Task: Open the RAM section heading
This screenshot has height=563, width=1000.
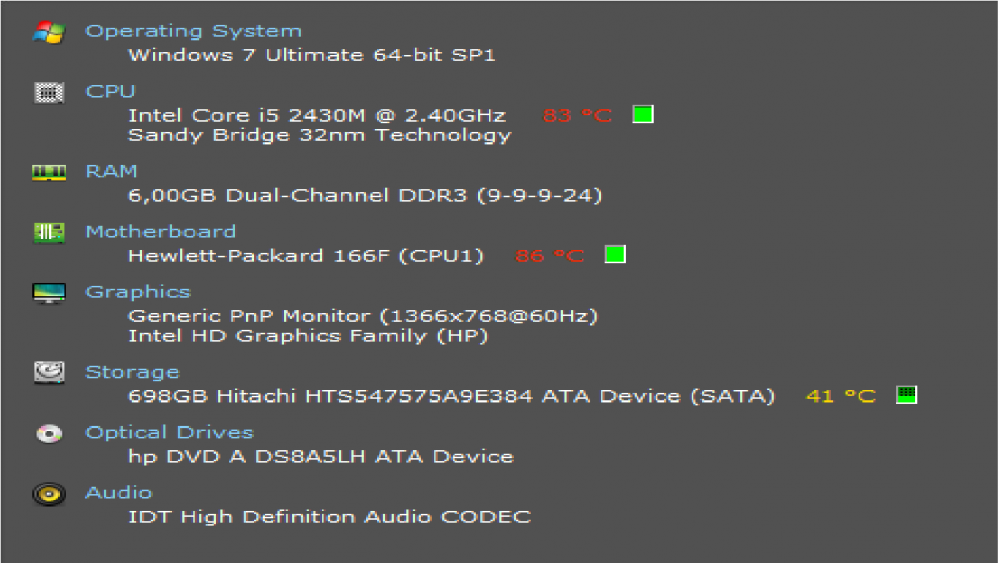Action: tap(112, 172)
